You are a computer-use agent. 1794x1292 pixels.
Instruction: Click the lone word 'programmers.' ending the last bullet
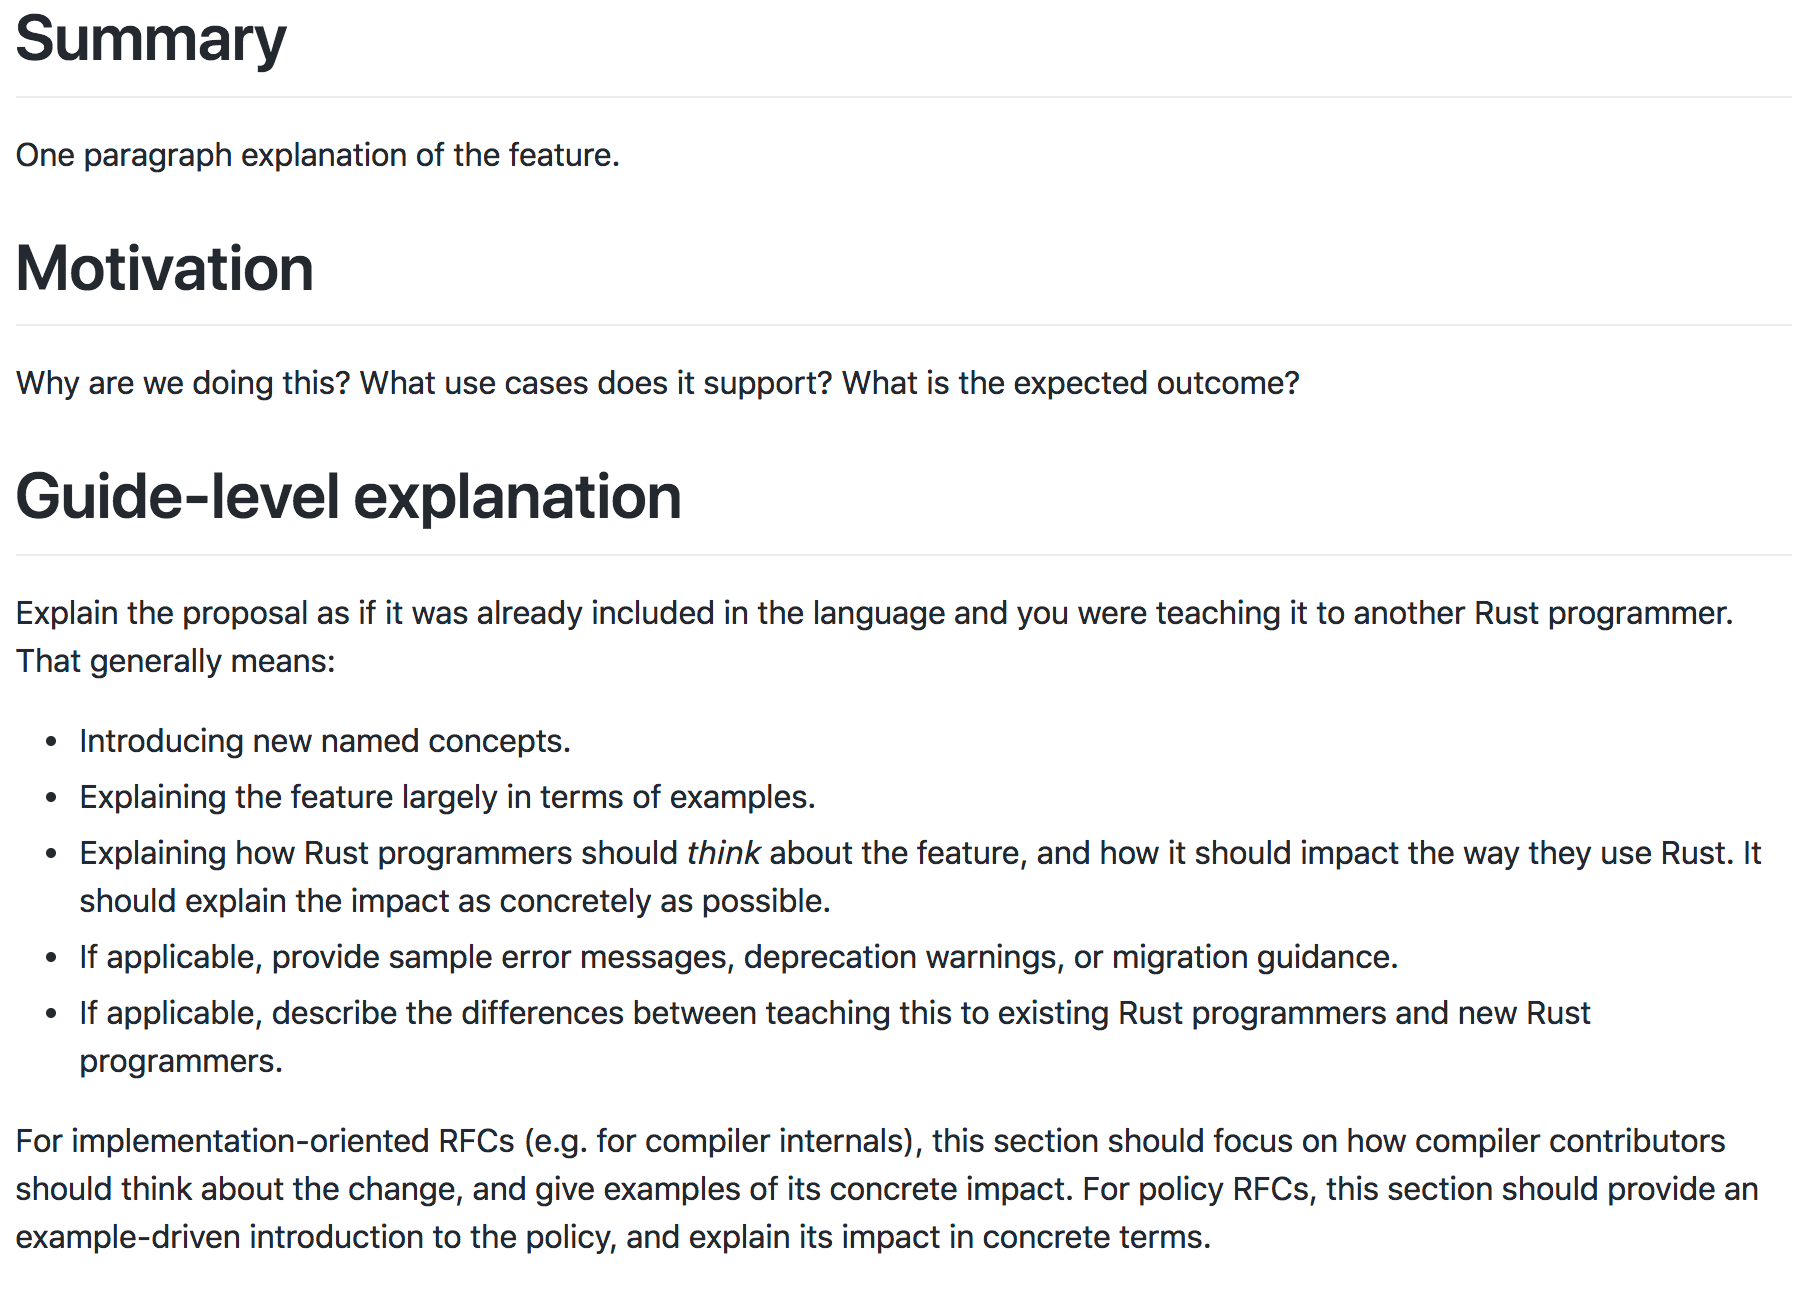[181, 1061]
